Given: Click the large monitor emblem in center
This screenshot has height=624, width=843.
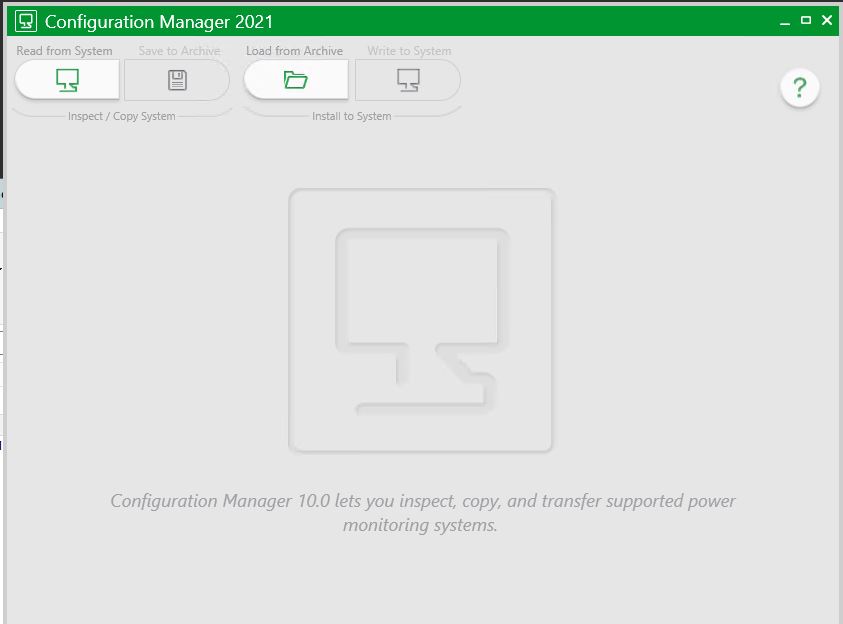Looking at the screenshot, I should (421, 320).
